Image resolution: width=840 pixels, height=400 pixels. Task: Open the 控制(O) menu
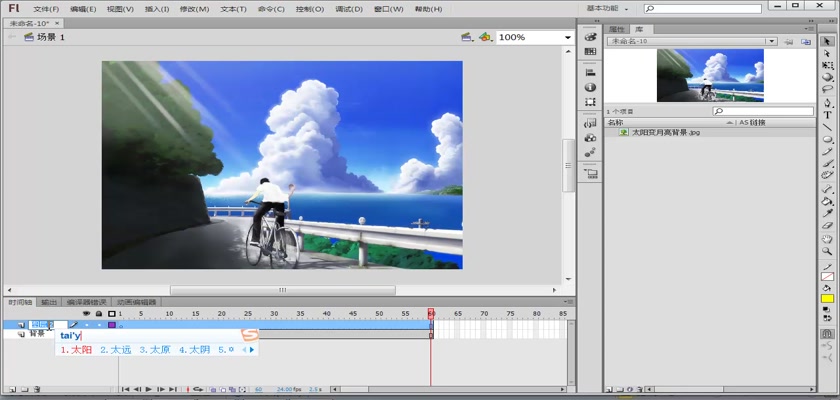click(310, 9)
